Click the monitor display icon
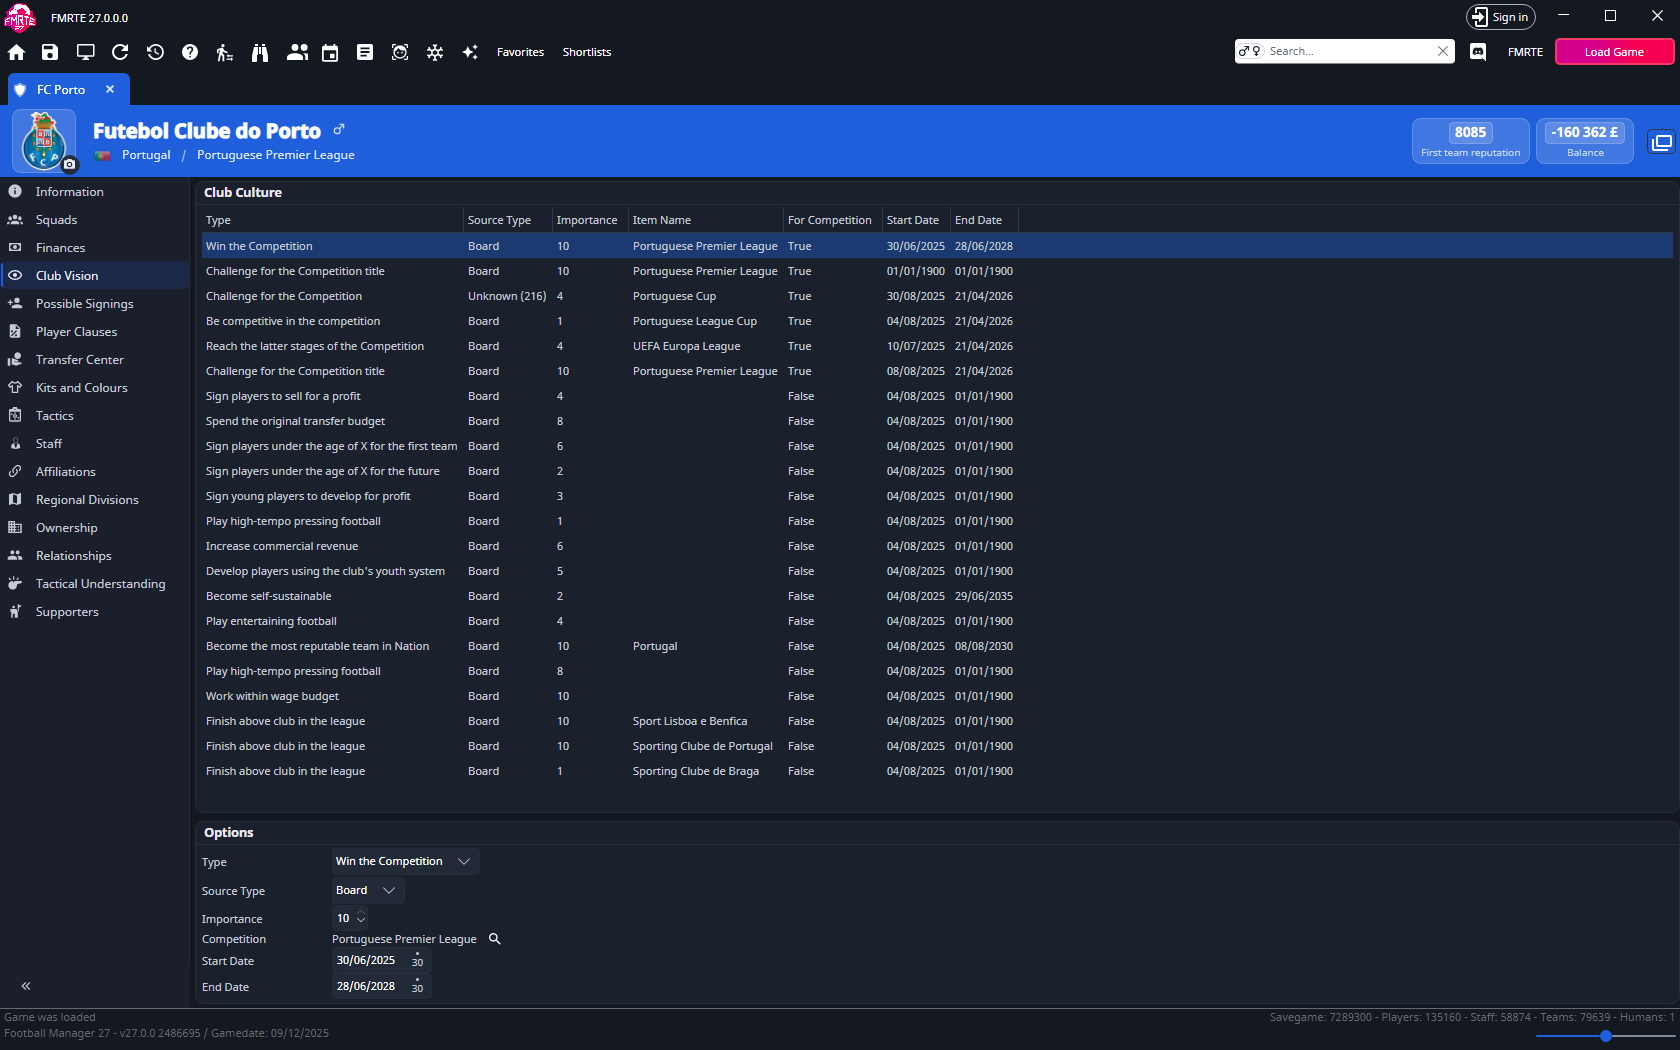Screen dimensions: 1680x1050 pos(86,52)
